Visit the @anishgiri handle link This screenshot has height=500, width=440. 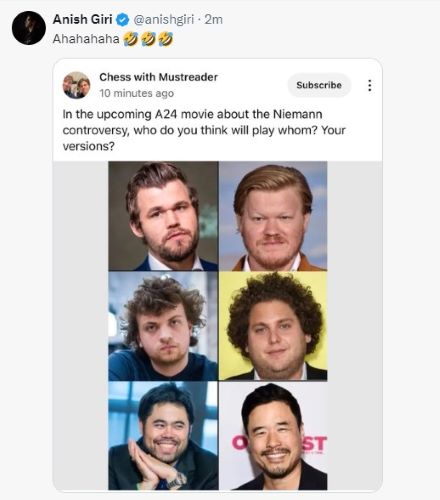click(x=163, y=20)
